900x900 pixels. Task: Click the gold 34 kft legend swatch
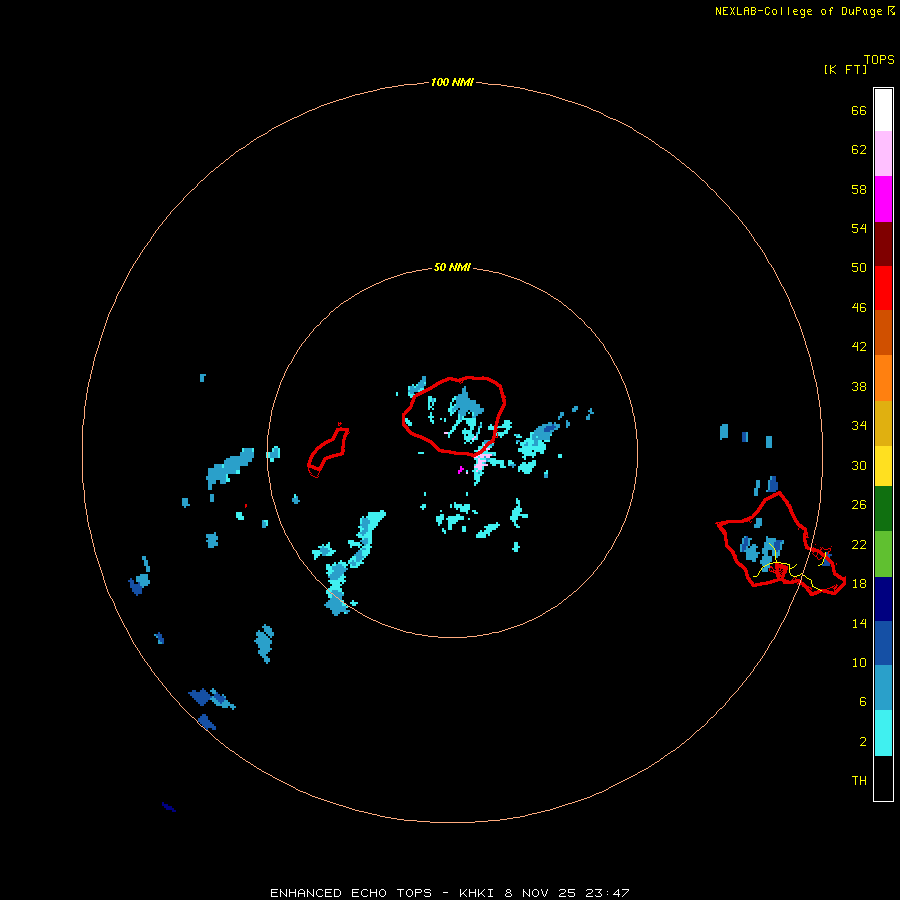pos(883,423)
